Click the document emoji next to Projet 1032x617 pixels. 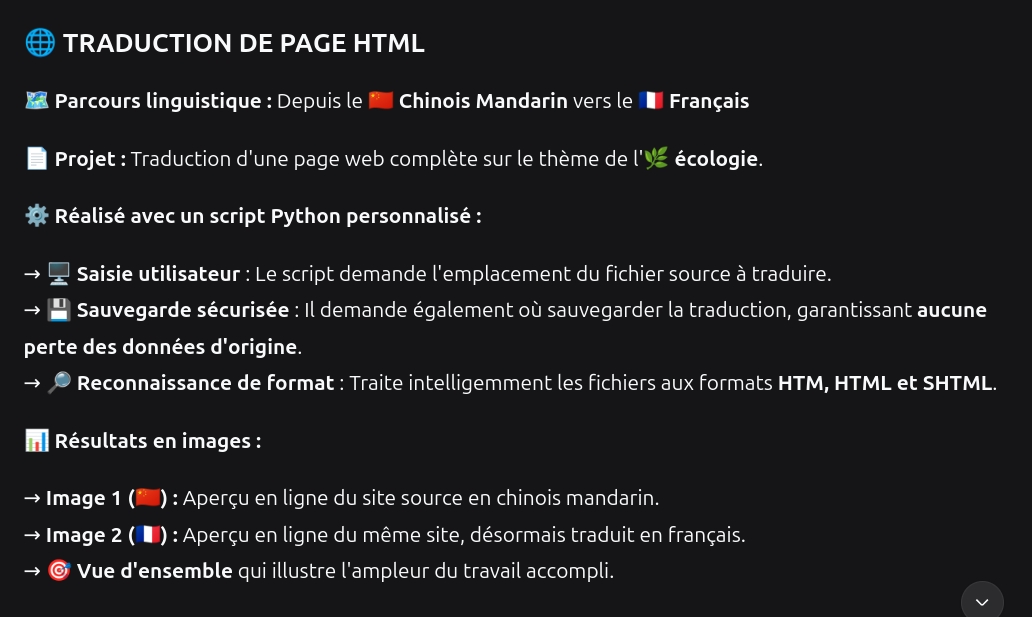point(37,159)
